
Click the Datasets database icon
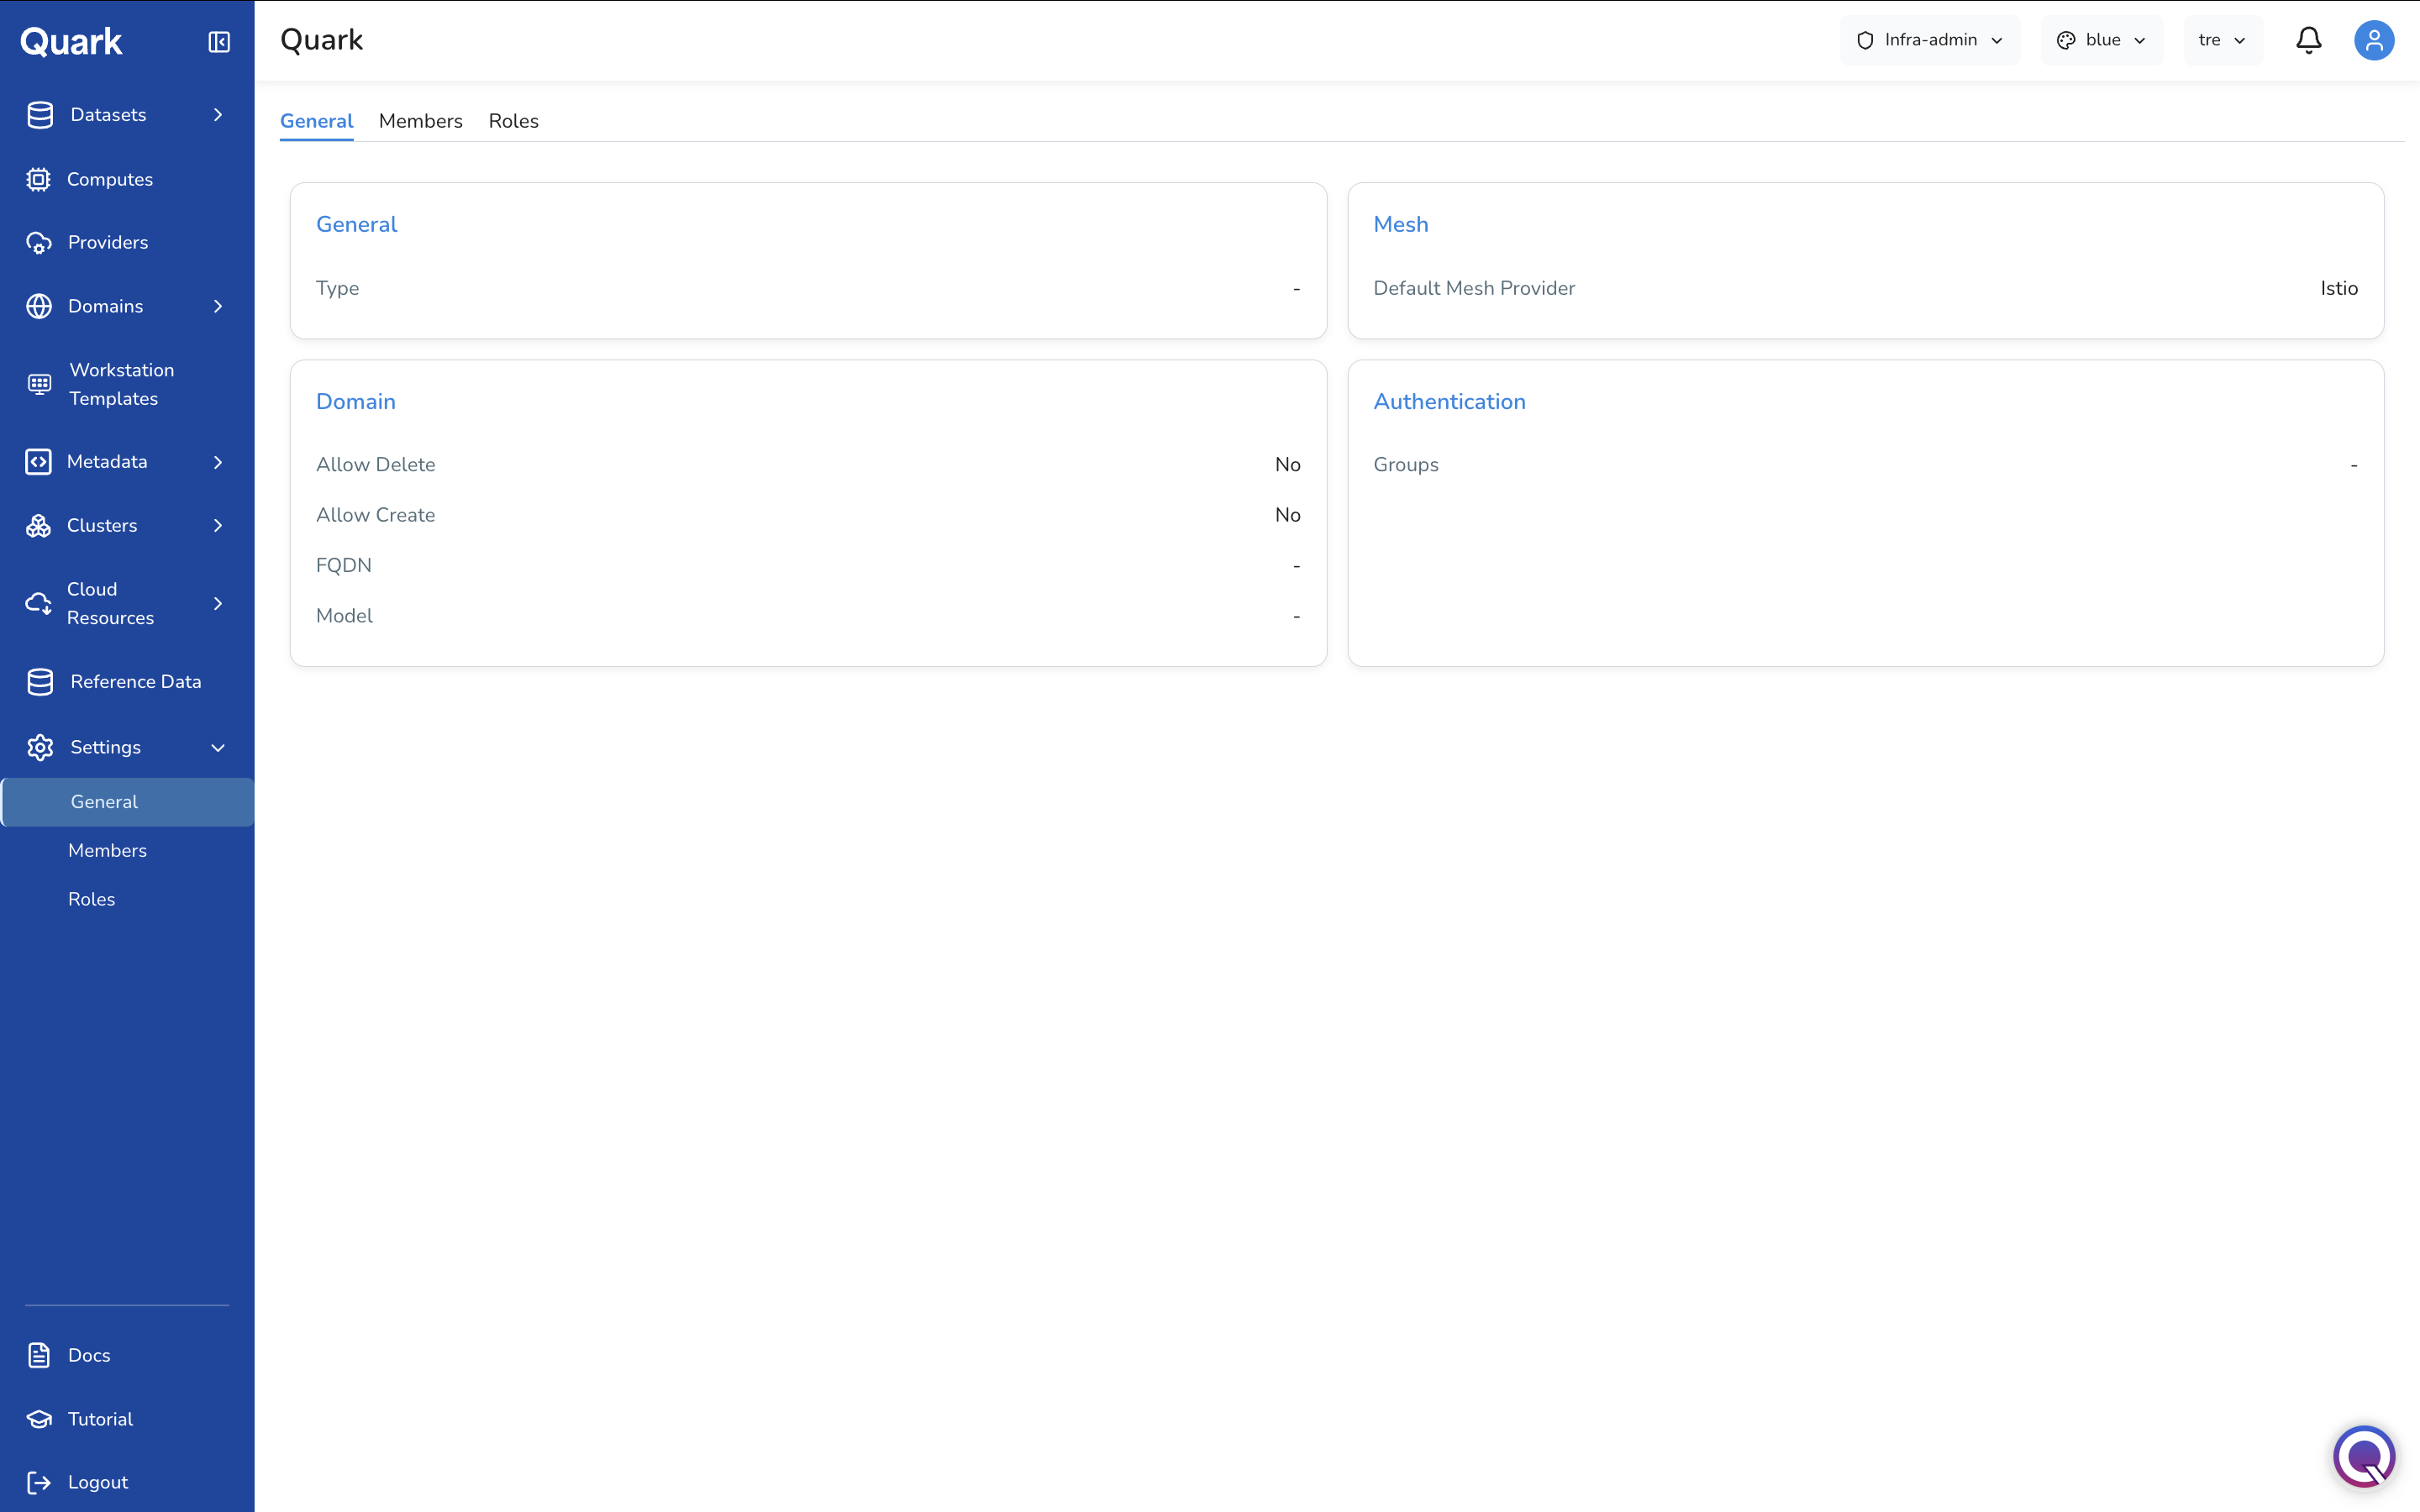pos(40,115)
